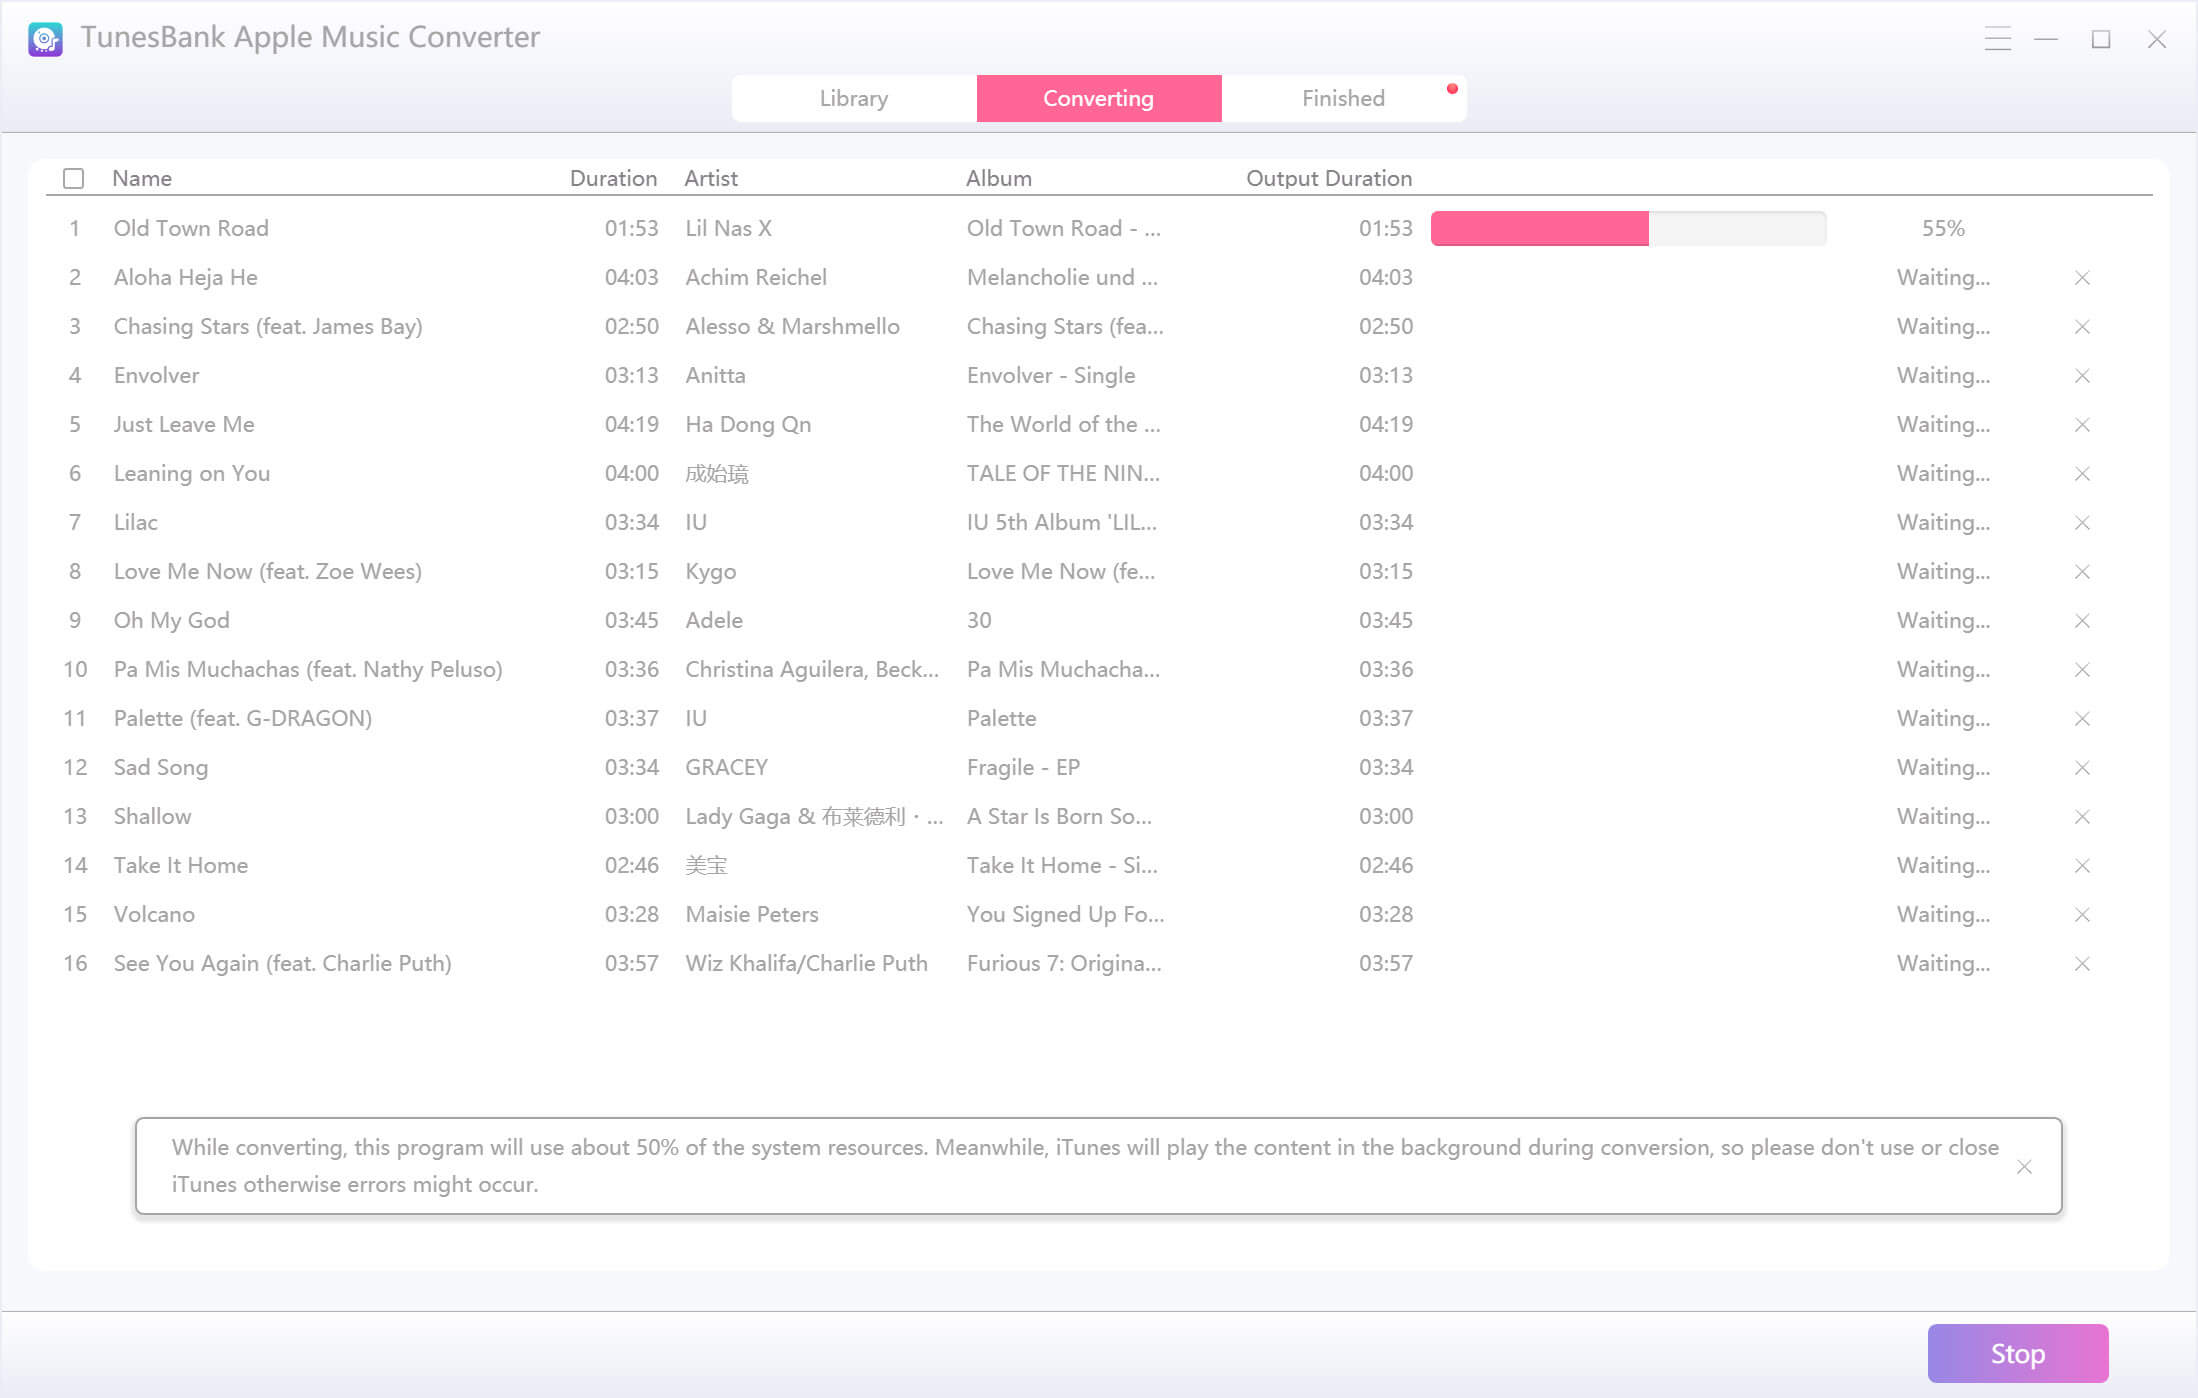Select Leaning on You track name
This screenshot has height=1398, width=2198.
point(192,473)
